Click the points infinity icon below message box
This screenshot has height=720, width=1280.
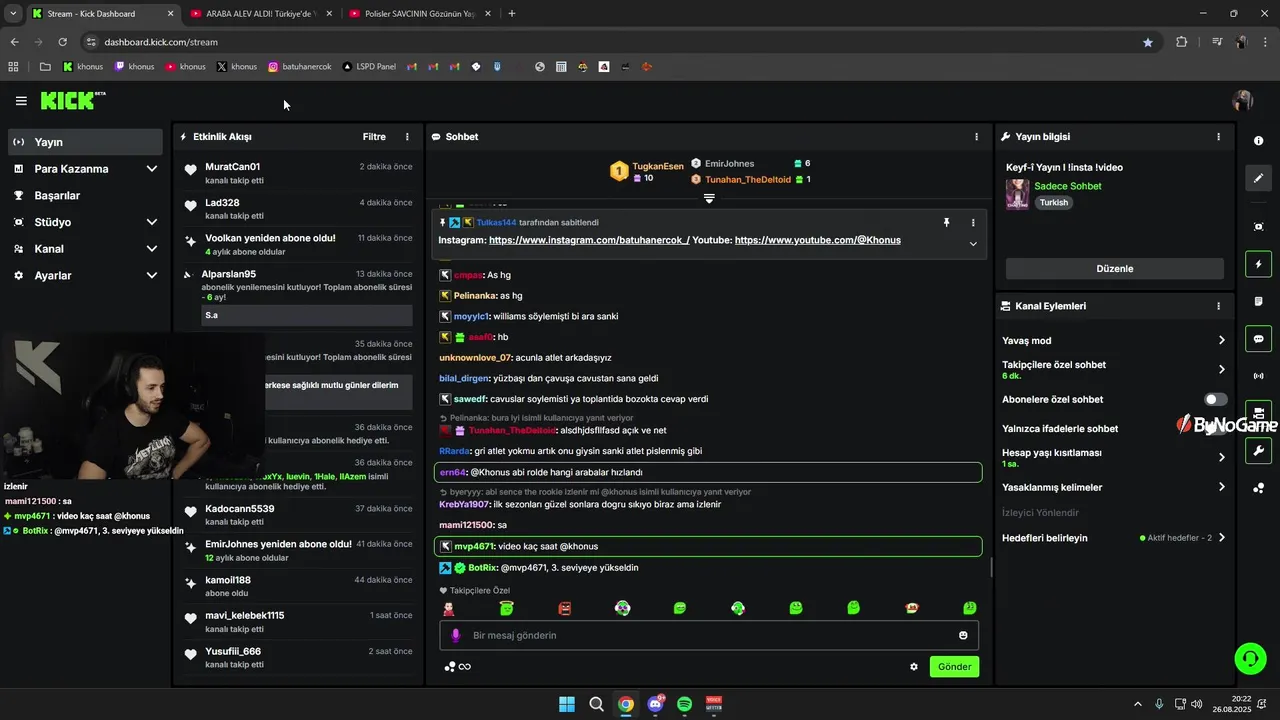point(457,667)
